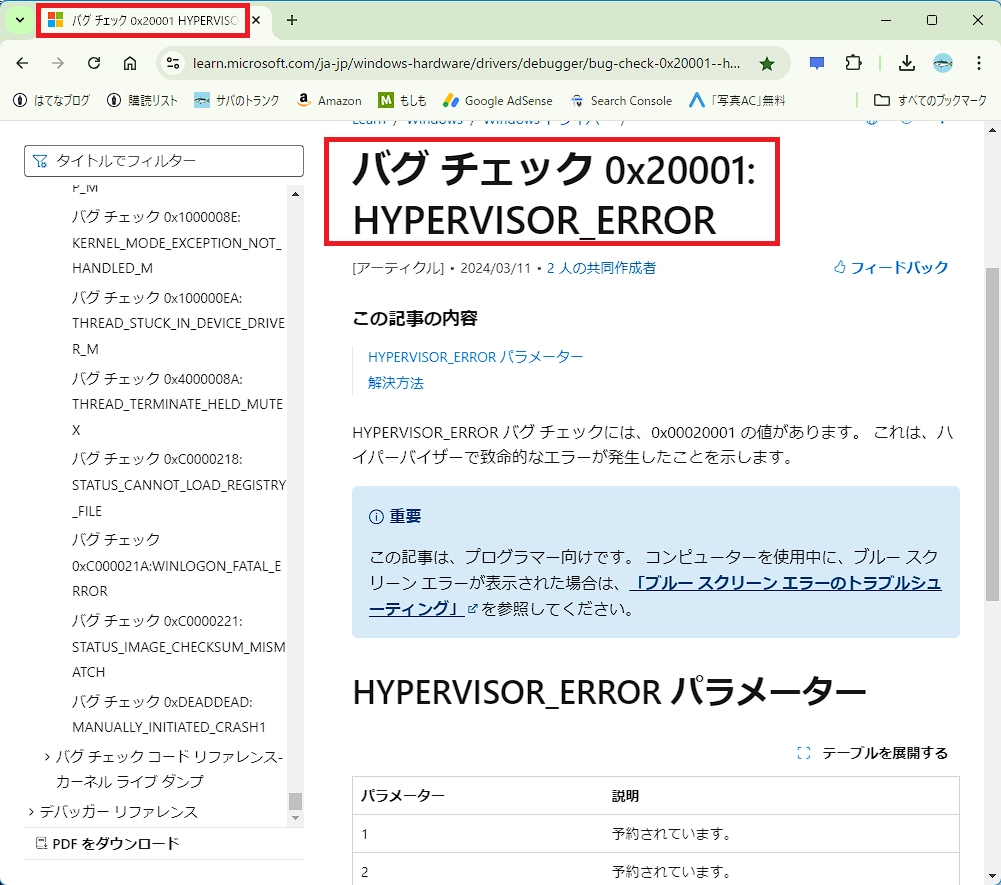
Task: Open バグ チェック 0xC0000221 sidebar item
Action: (179, 646)
